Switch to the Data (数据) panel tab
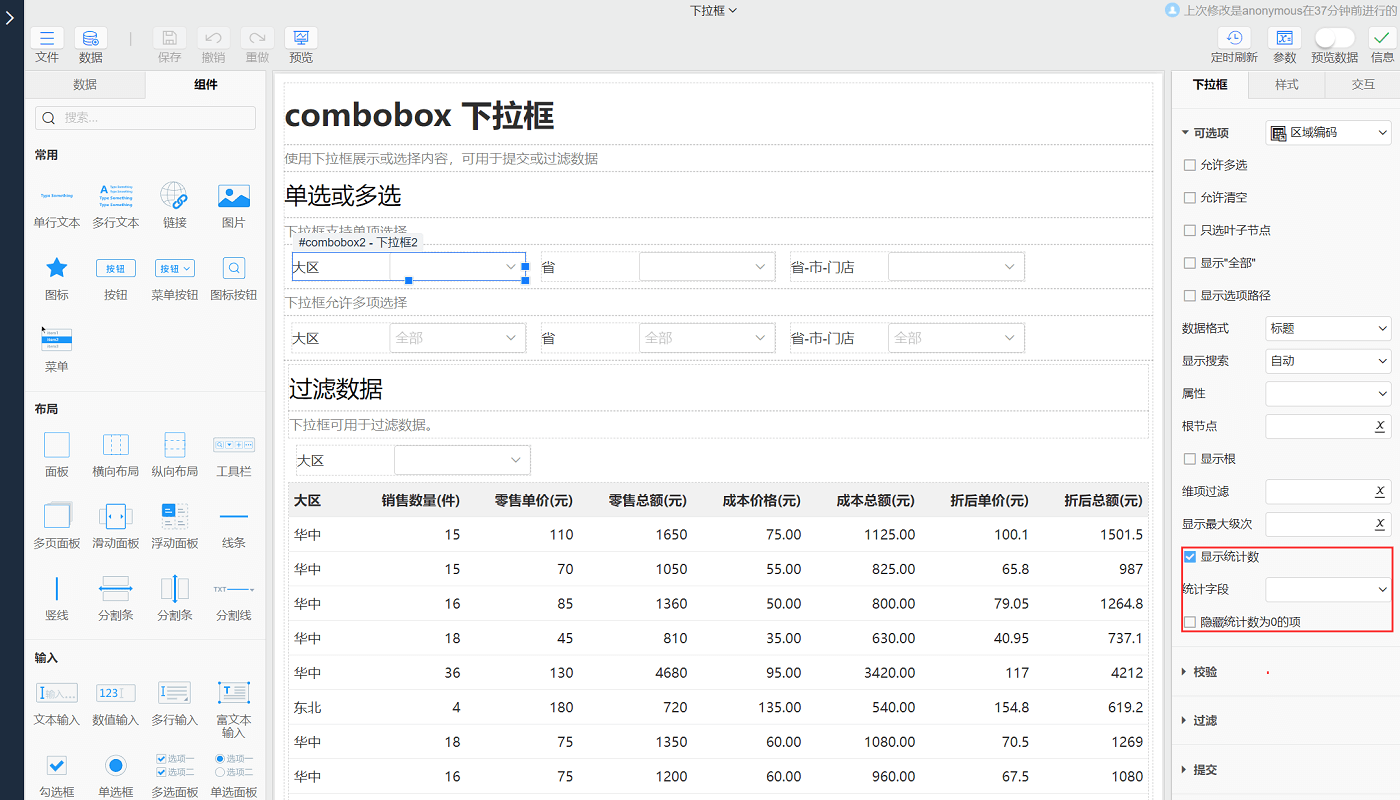The image size is (1400, 800). click(85, 85)
